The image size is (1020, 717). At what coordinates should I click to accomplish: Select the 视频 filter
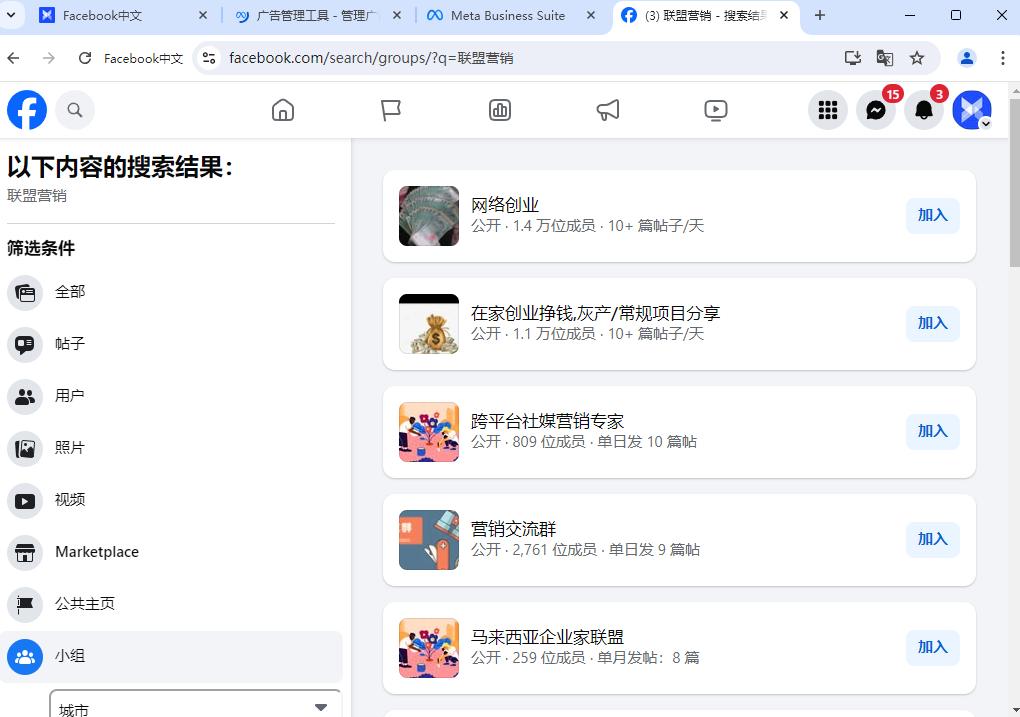tap(171, 500)
